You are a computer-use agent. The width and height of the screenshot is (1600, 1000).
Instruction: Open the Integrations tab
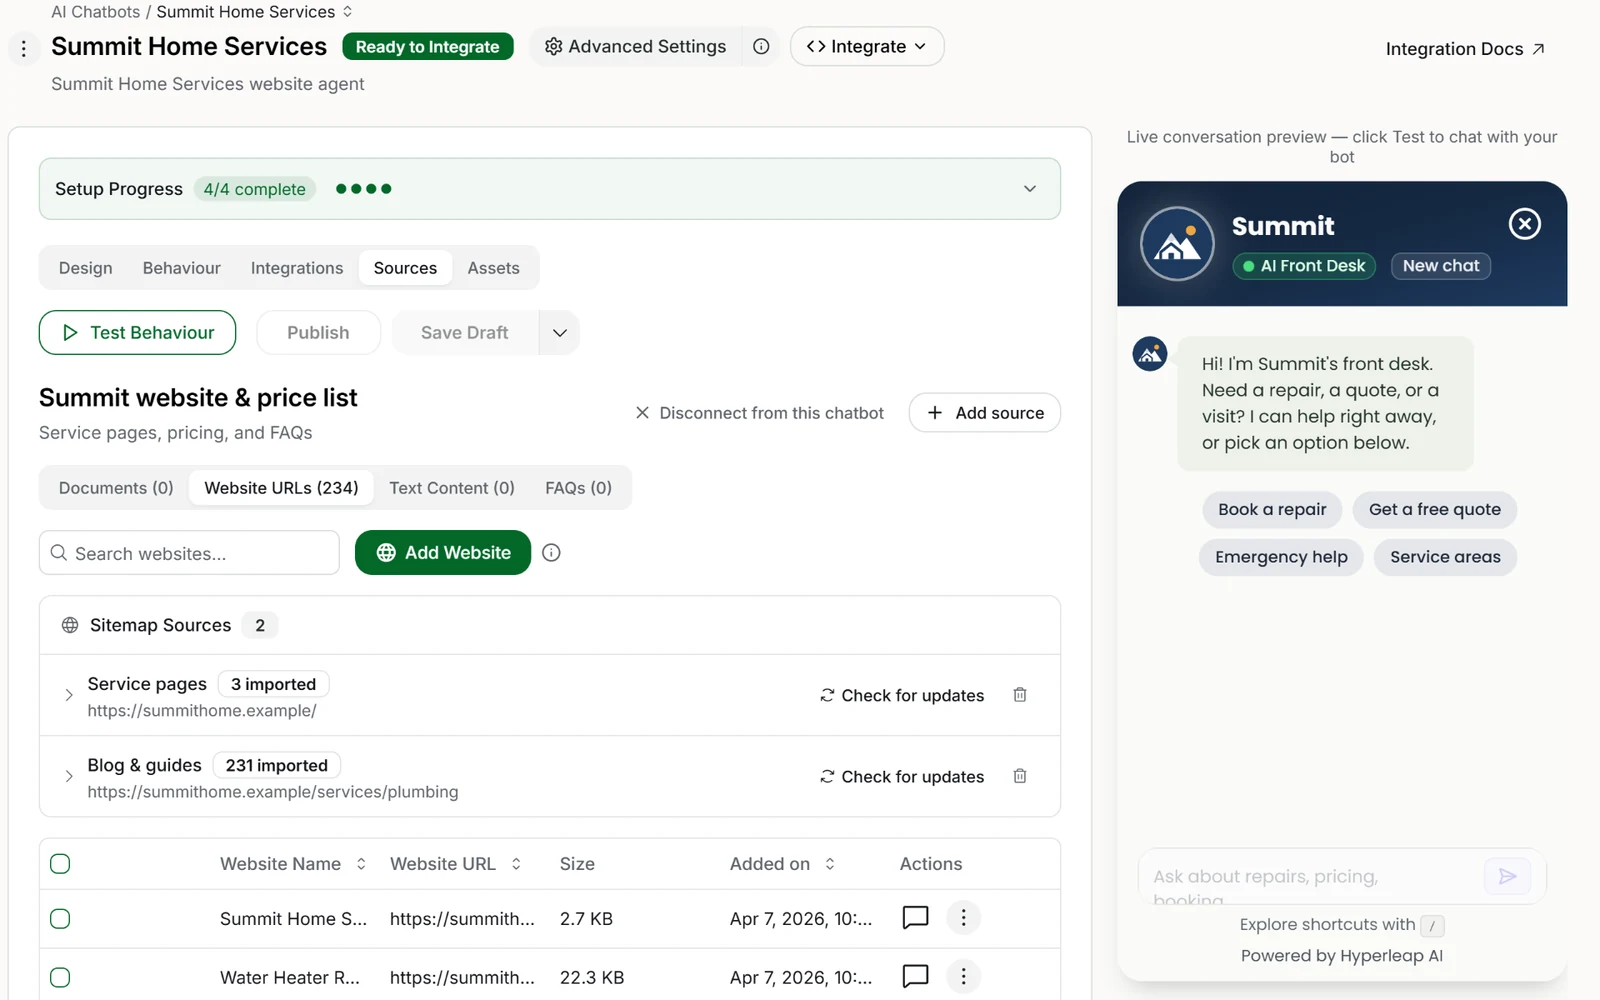tap(297, 268)
